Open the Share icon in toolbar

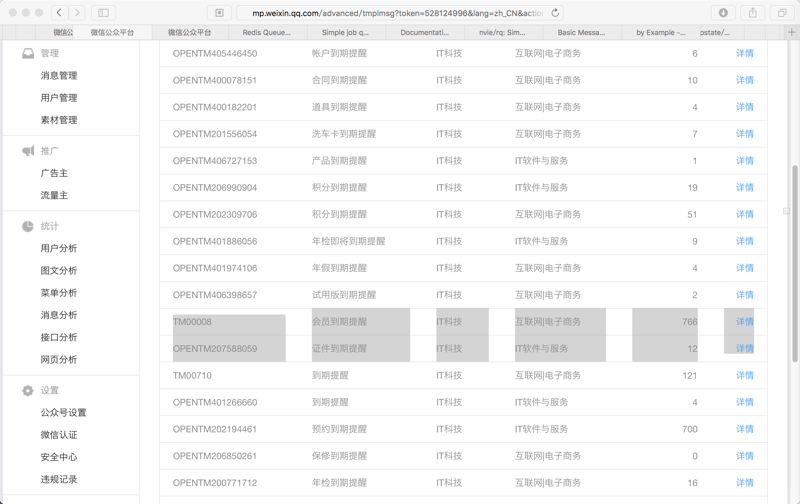[753, 13]
